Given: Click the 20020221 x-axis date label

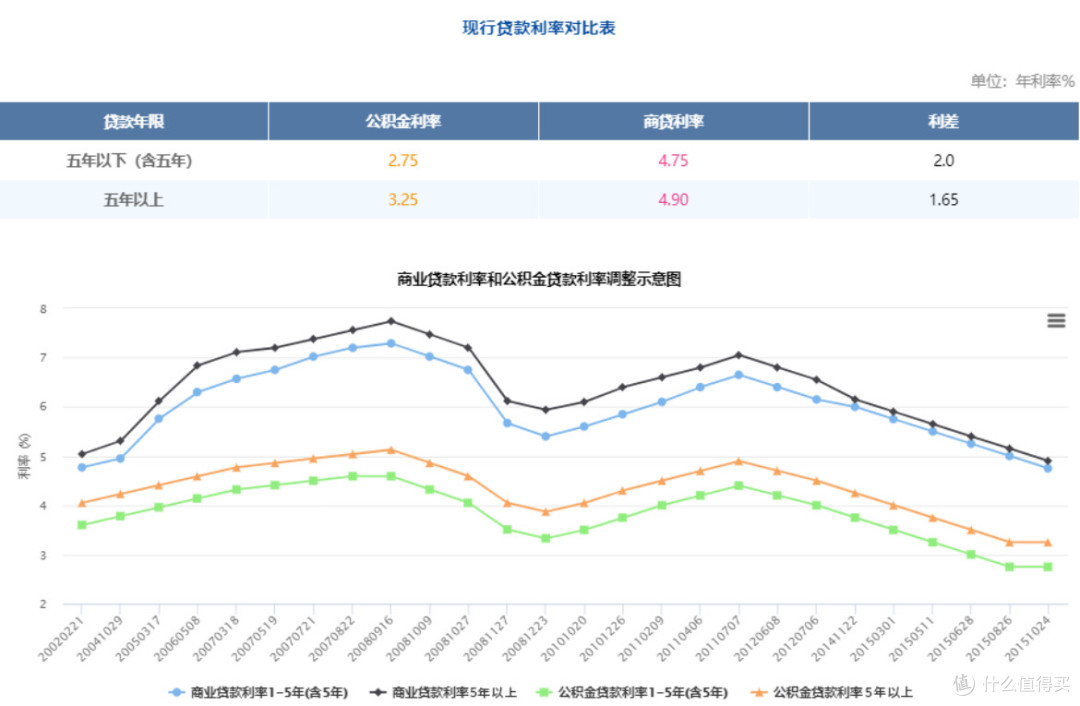Looking at the screenshot, I should tap(61, 639).
